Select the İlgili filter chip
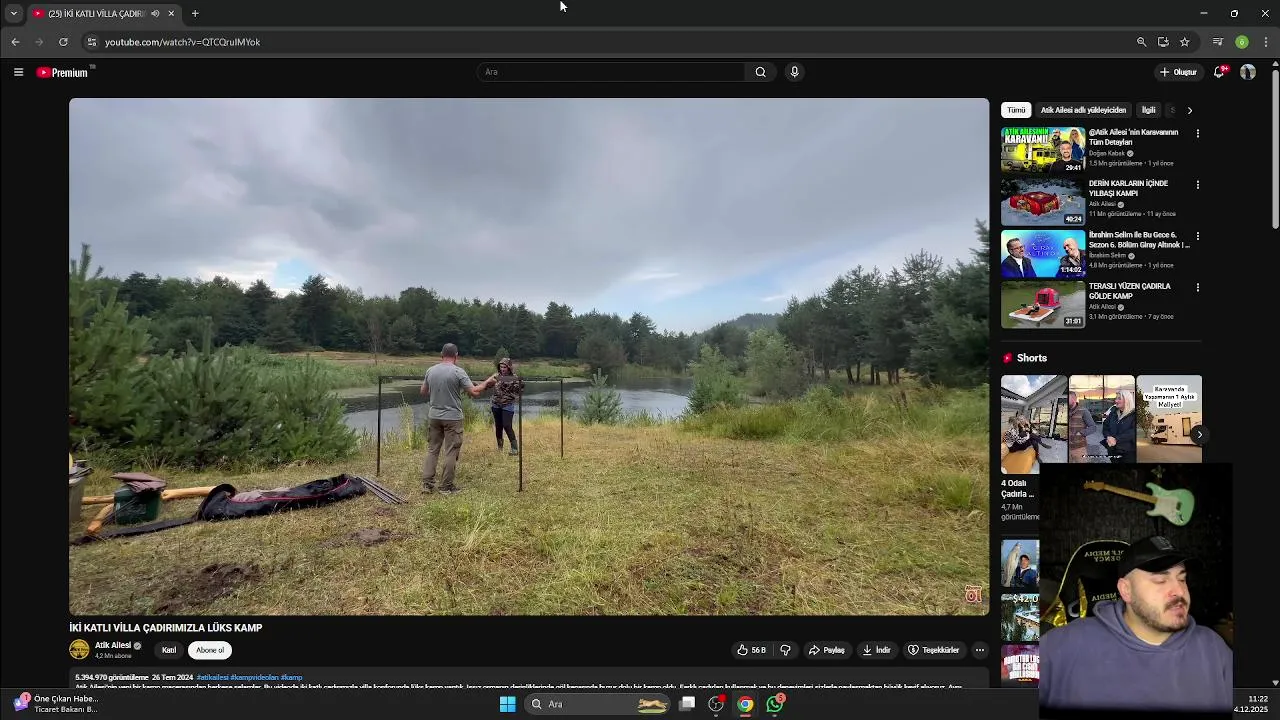The image size is (1280, 720). [1148, 110]
